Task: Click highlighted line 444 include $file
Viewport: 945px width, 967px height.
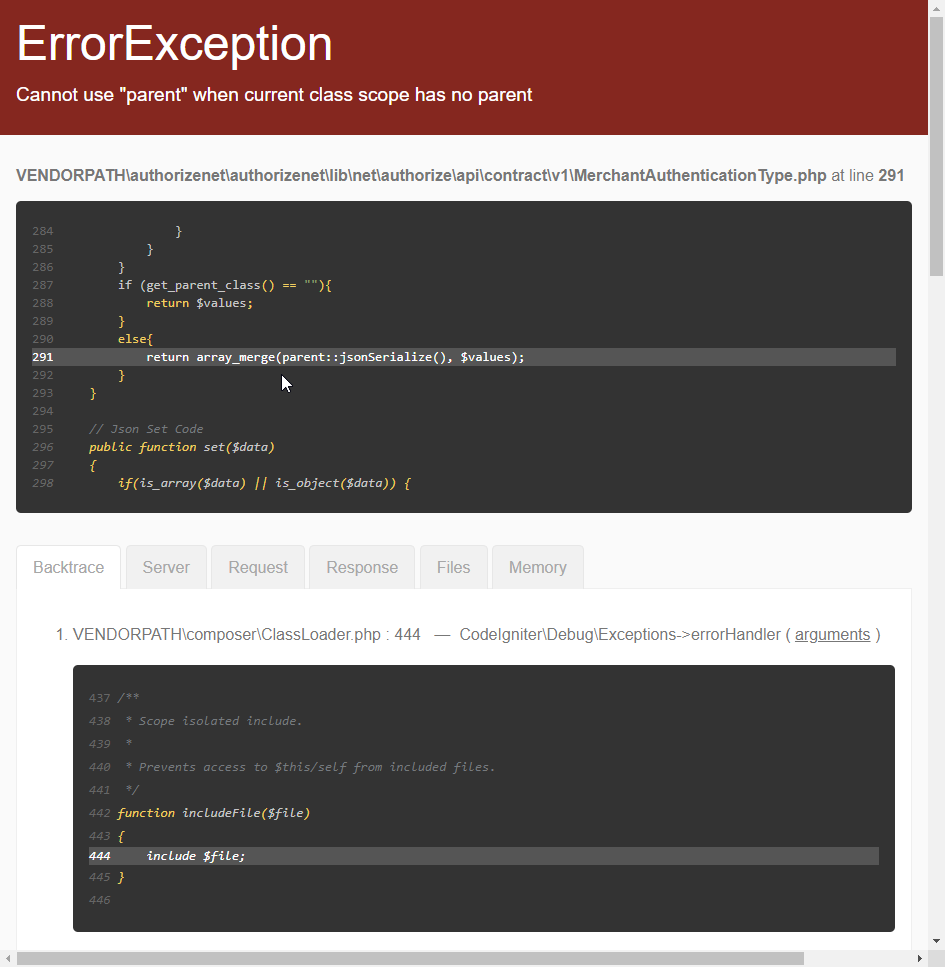Action: tap(484, 856)
